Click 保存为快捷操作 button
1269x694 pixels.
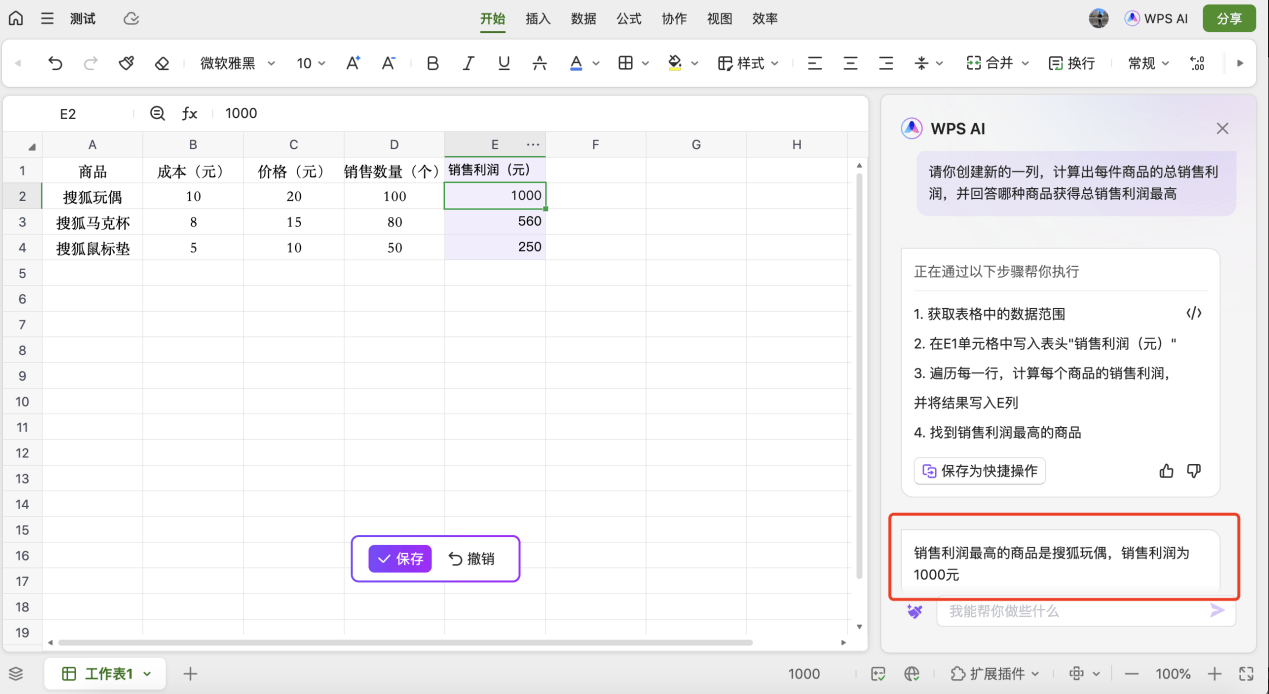click(980, 471)
